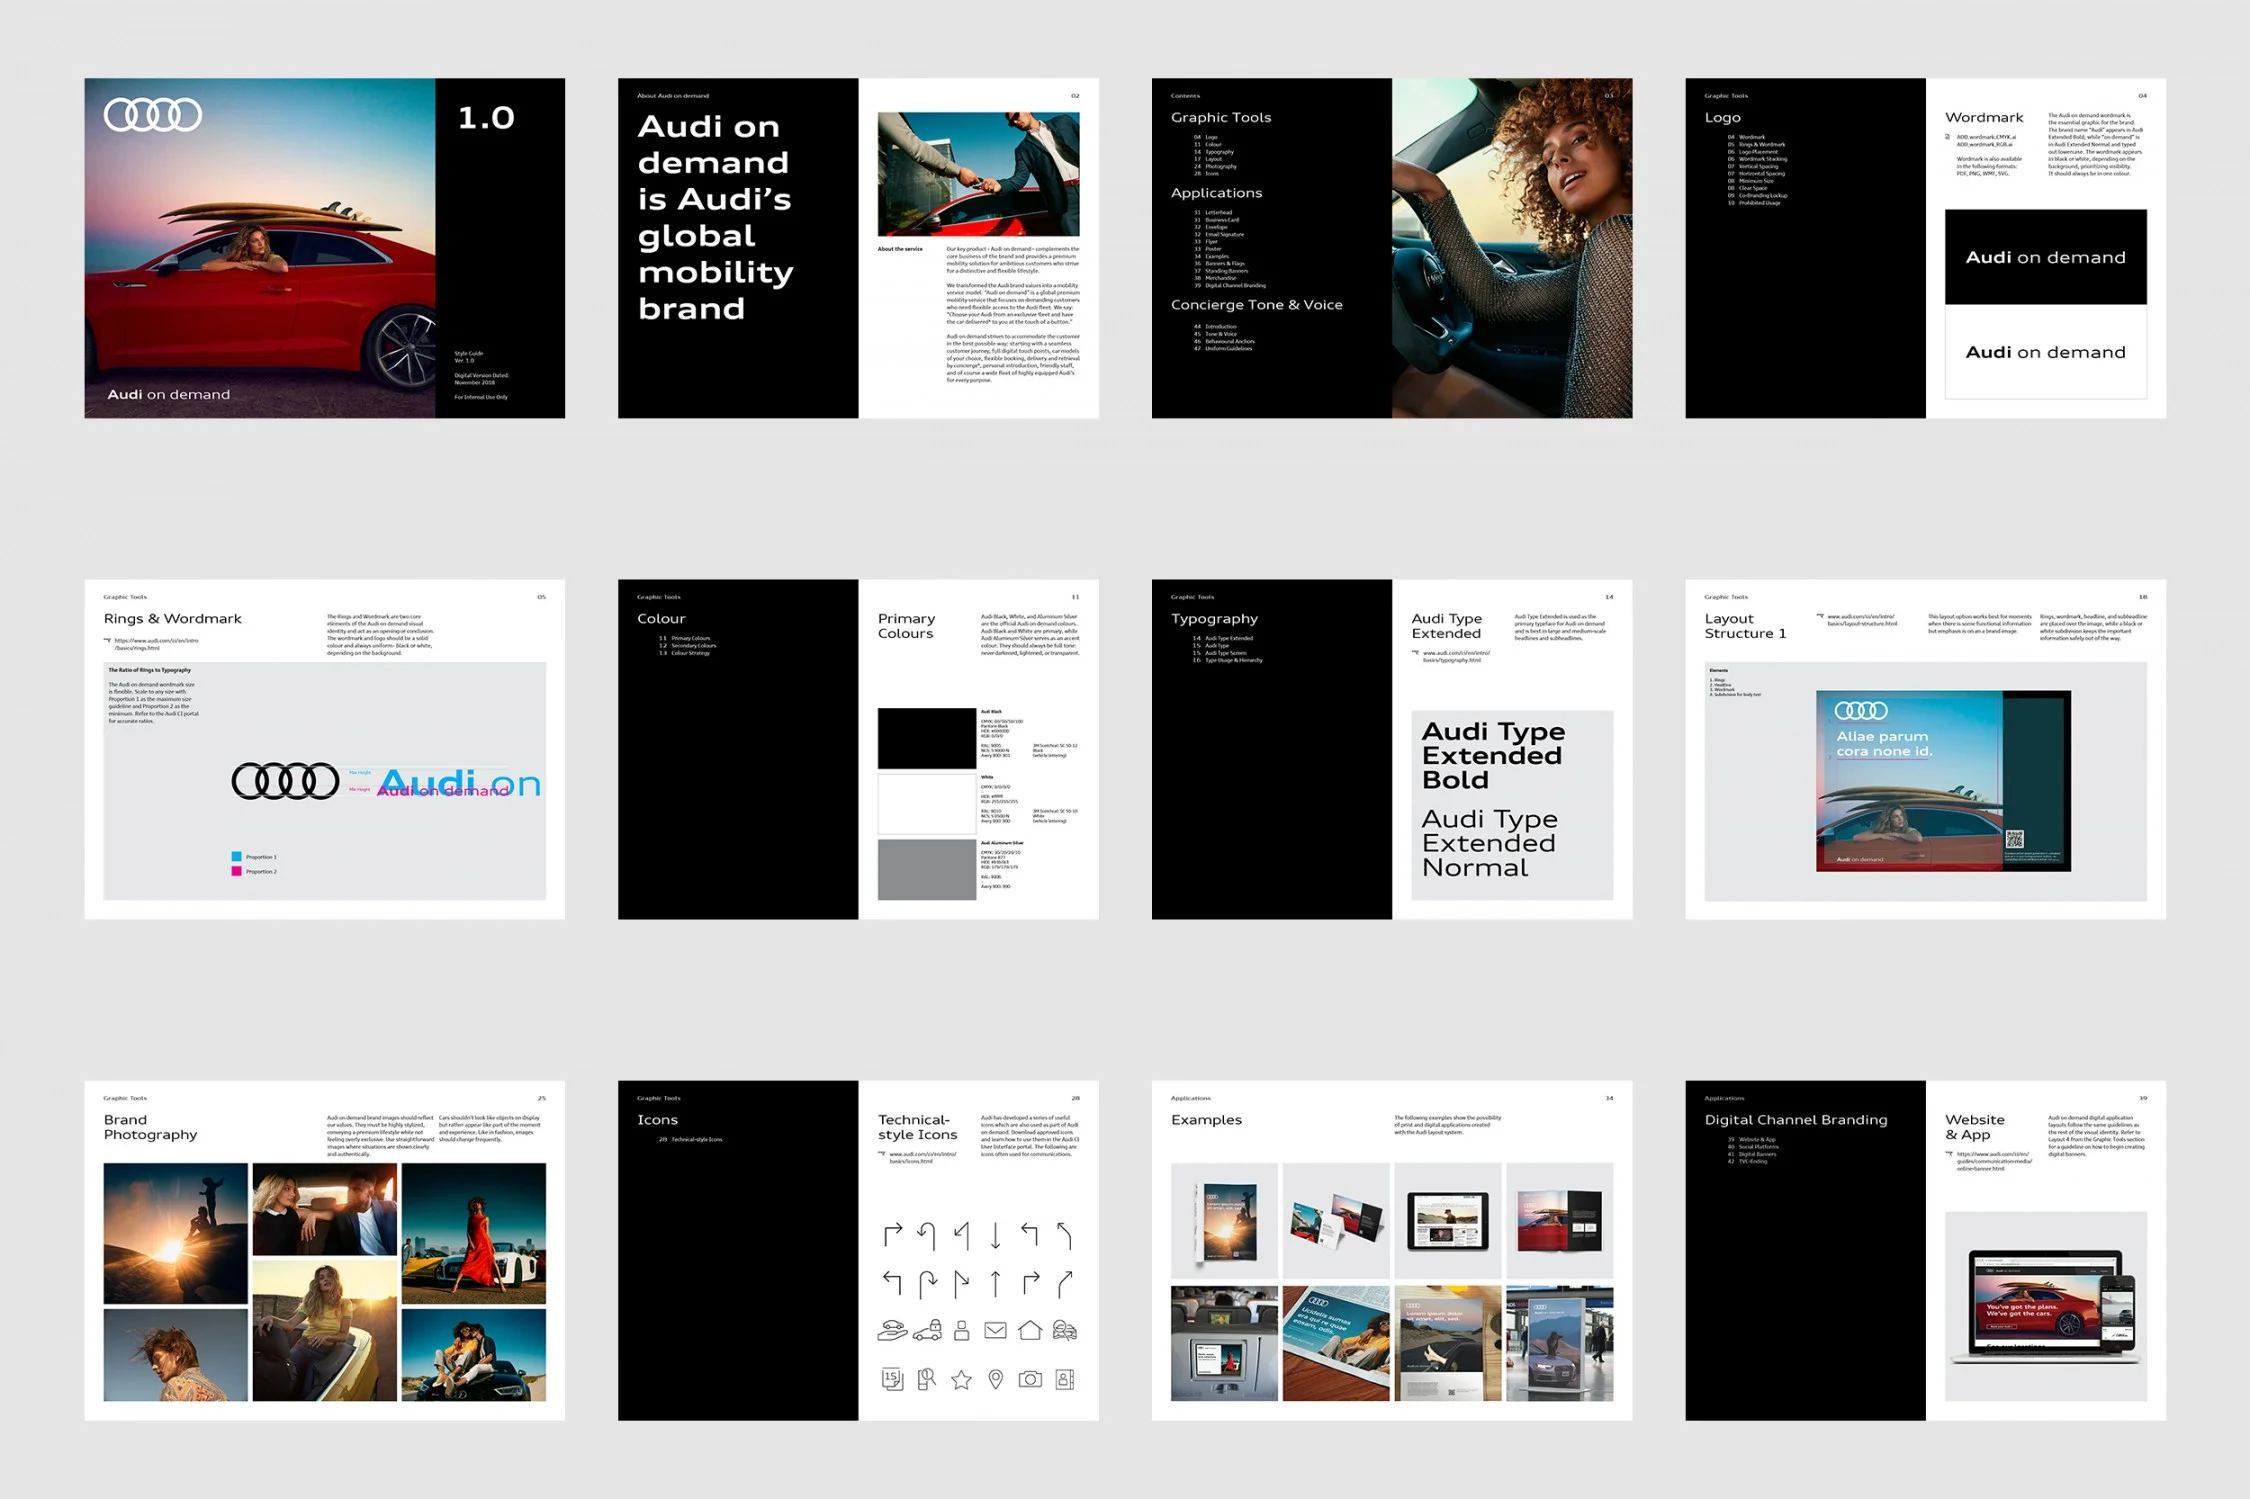The width and height of the screenshot is (2250, 1499).
Task: Click the '10 Prohibited Usage' entry under Logo
Action: (x=1754, y=203)
